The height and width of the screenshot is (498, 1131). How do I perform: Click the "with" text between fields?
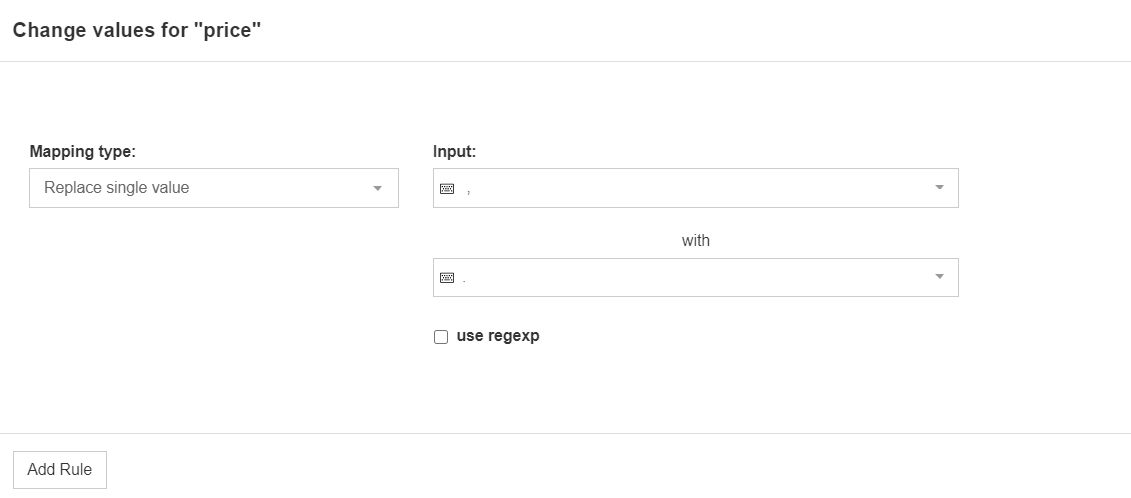point(696,240)
